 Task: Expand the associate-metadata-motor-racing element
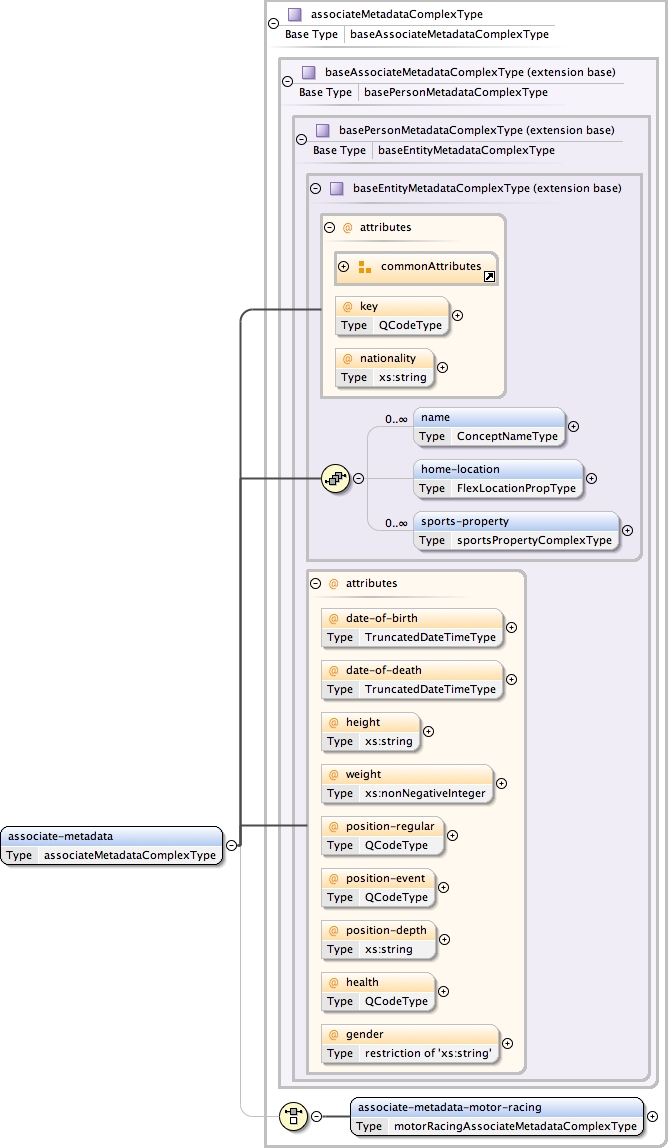pyautogui.click(x=652, y=1116)
